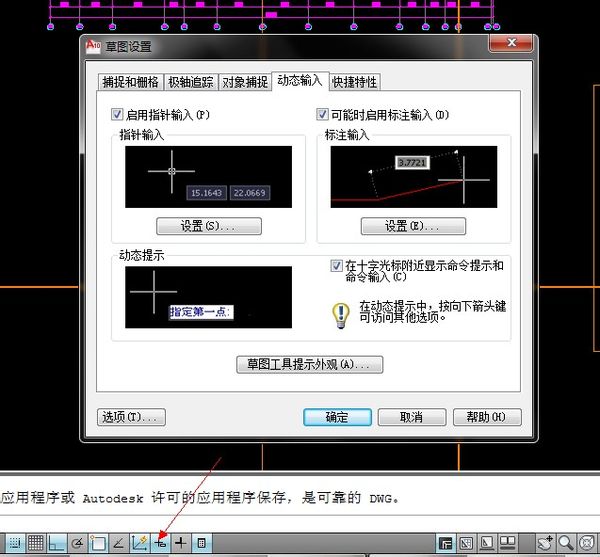Toggle Grid Display in status bar
This screenshot has height=557, width=600.
click(x=36, y=542)
